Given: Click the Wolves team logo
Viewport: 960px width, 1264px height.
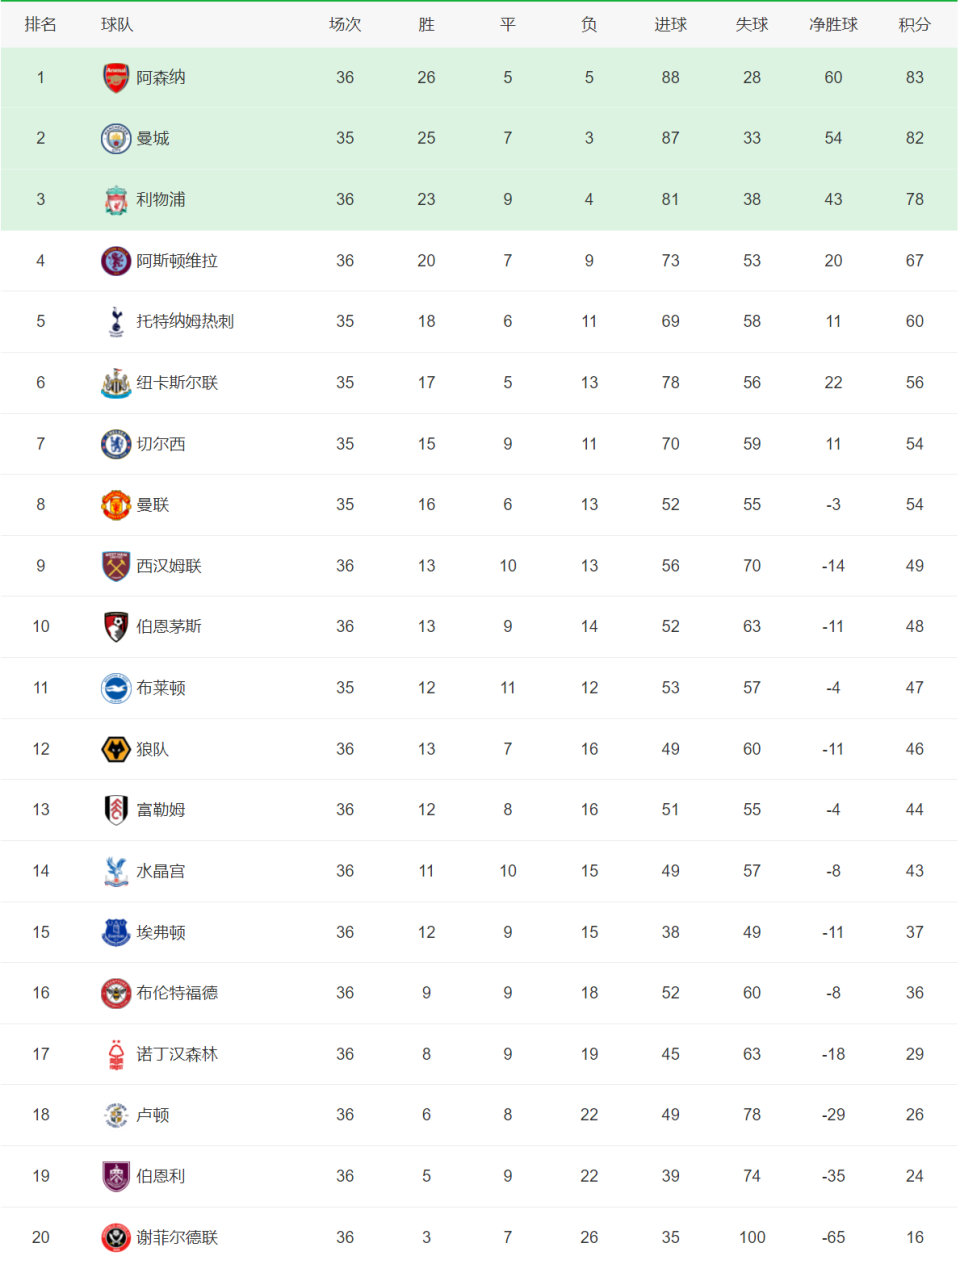Looking at the screenshot, I should point(116,749).
